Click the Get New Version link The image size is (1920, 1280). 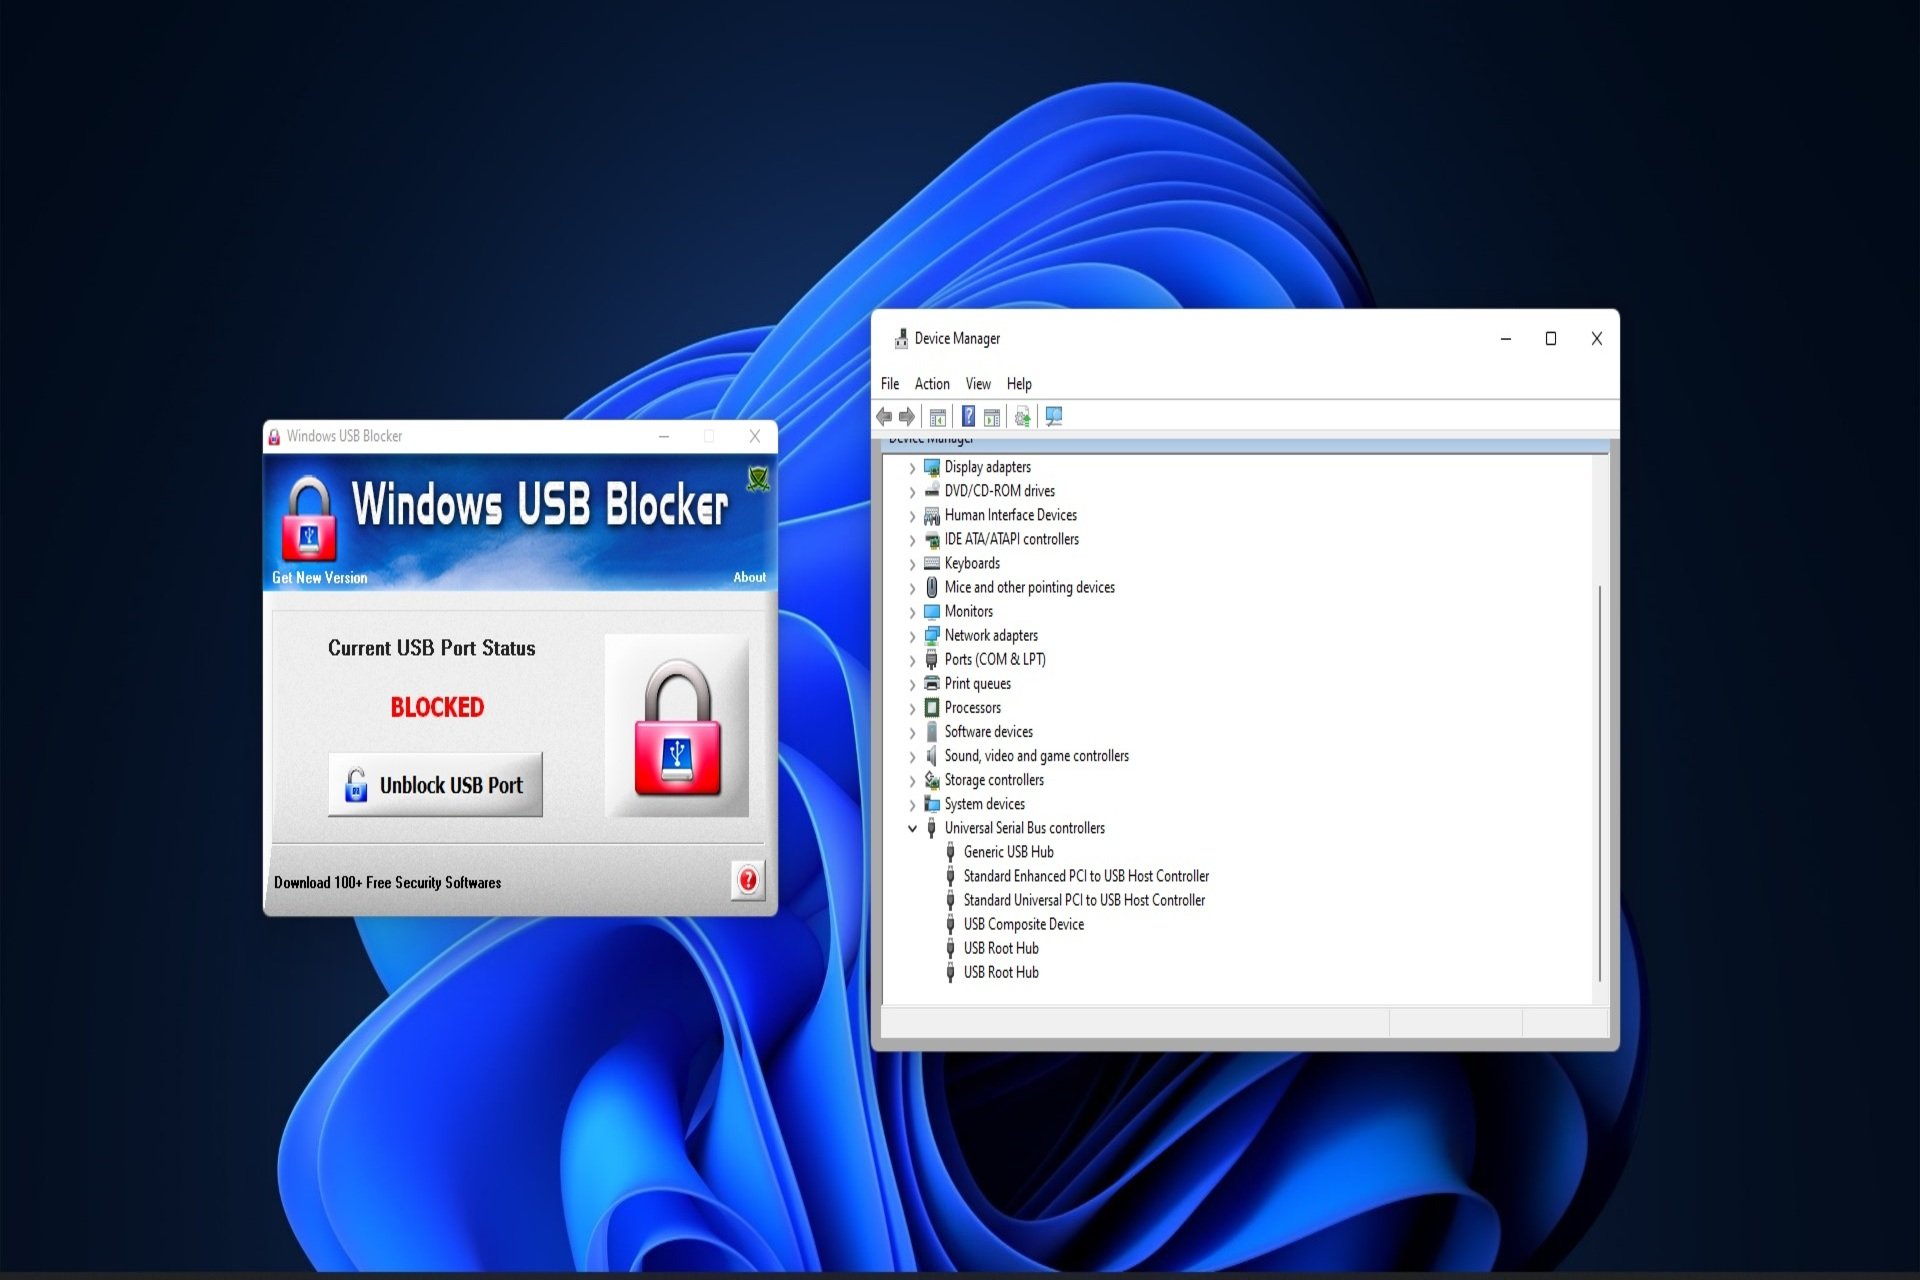click(320, 578)
